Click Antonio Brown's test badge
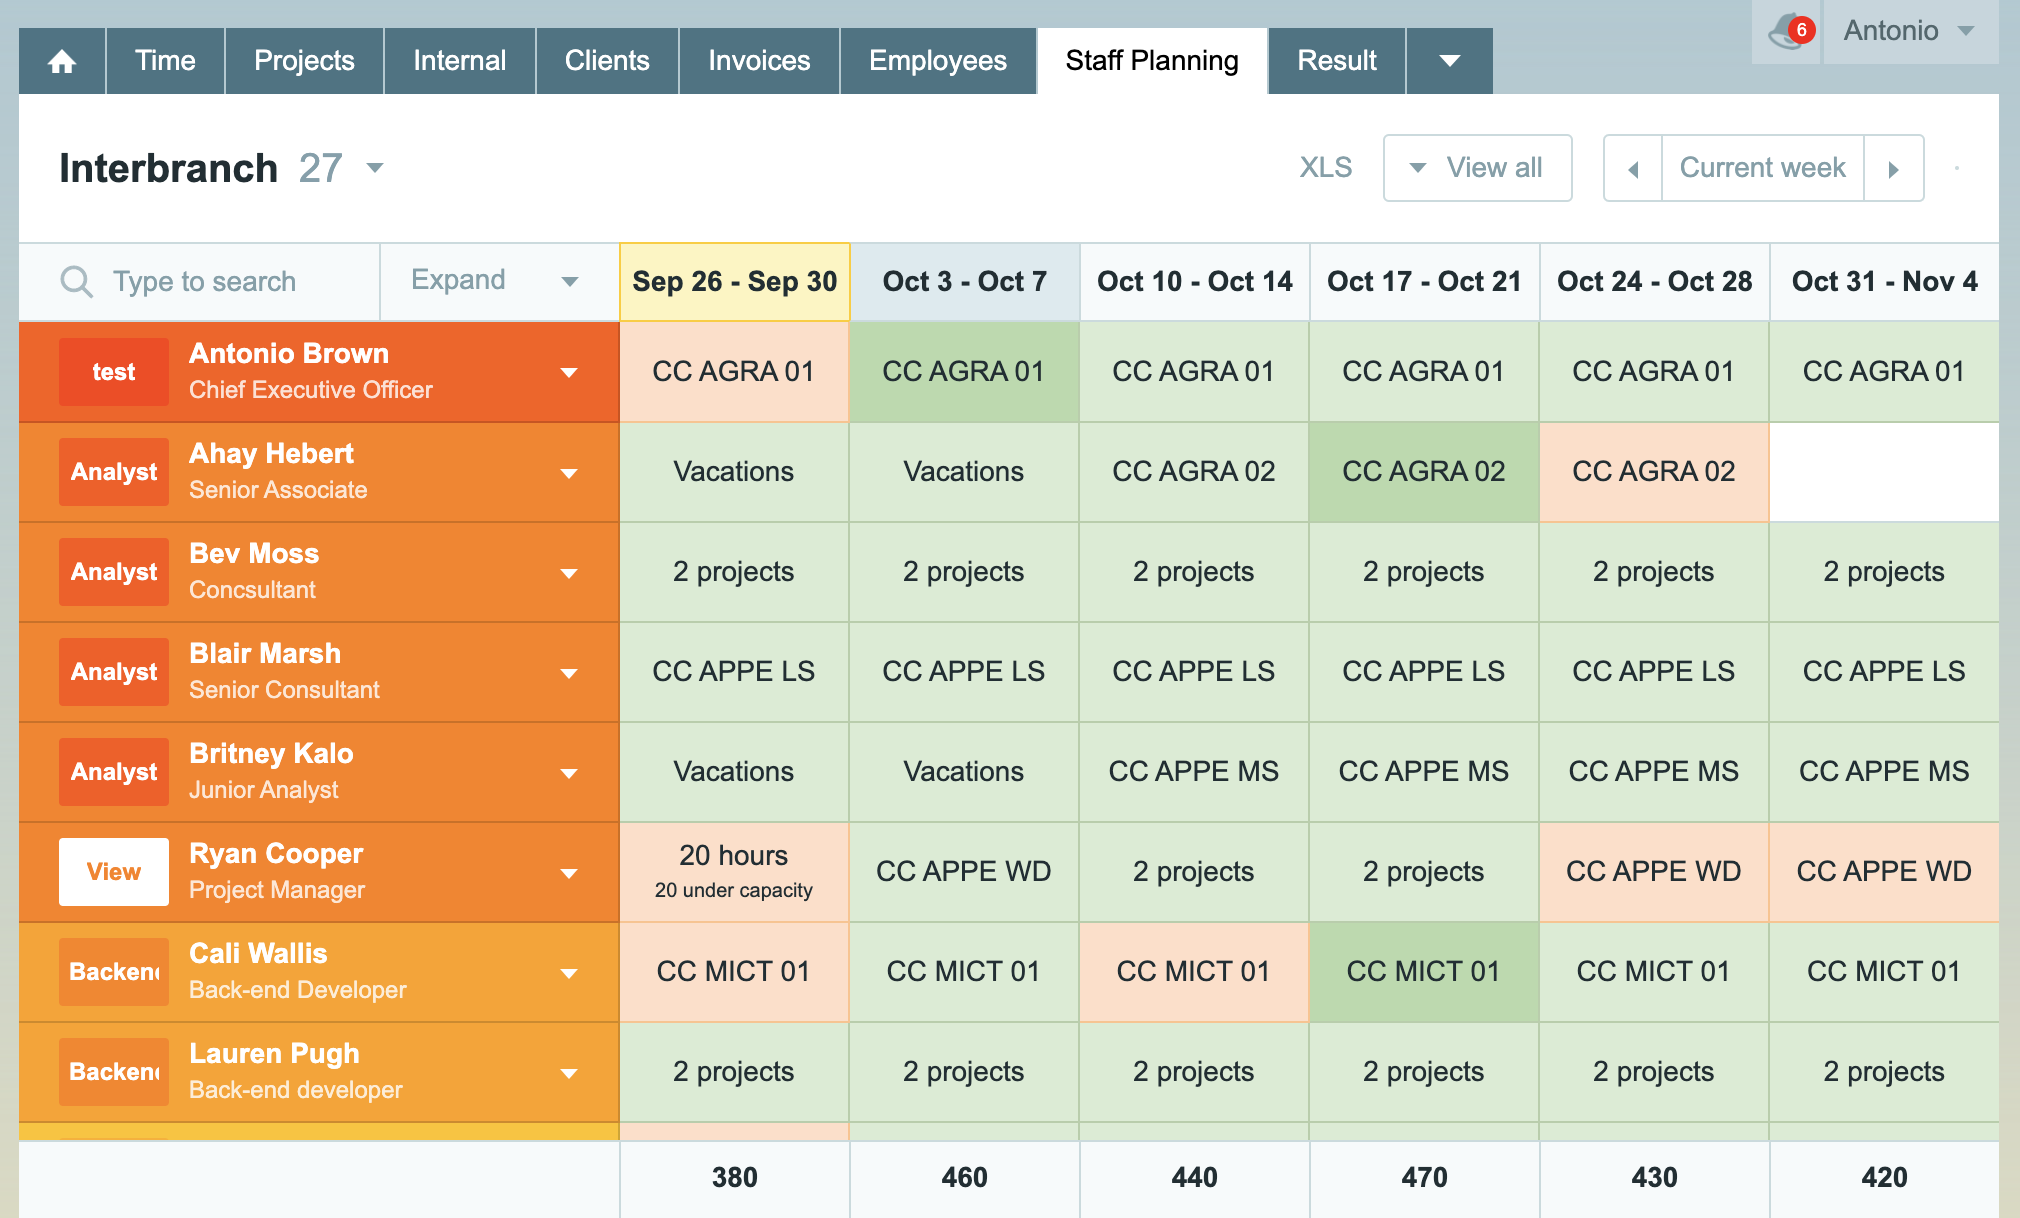Viewport: 2020px width, 1218px height. click(x=114, y=372)
